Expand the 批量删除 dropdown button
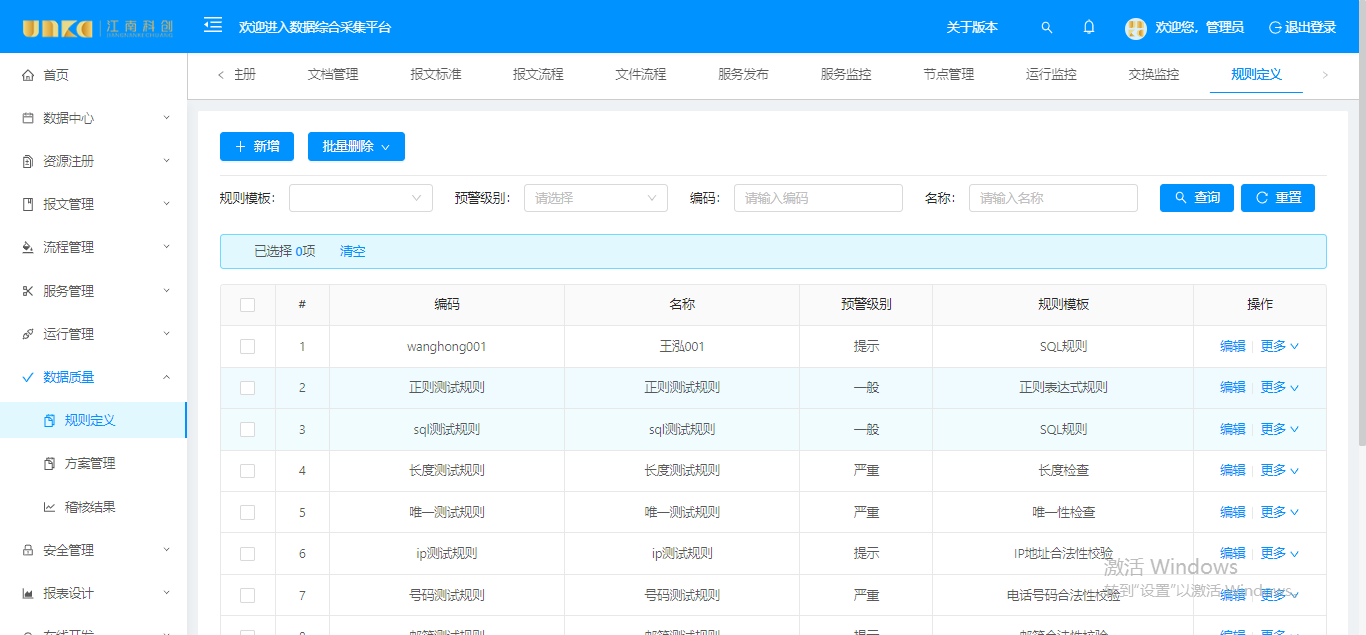This screenshot has width=1366, height=635. tap(356, 147)
